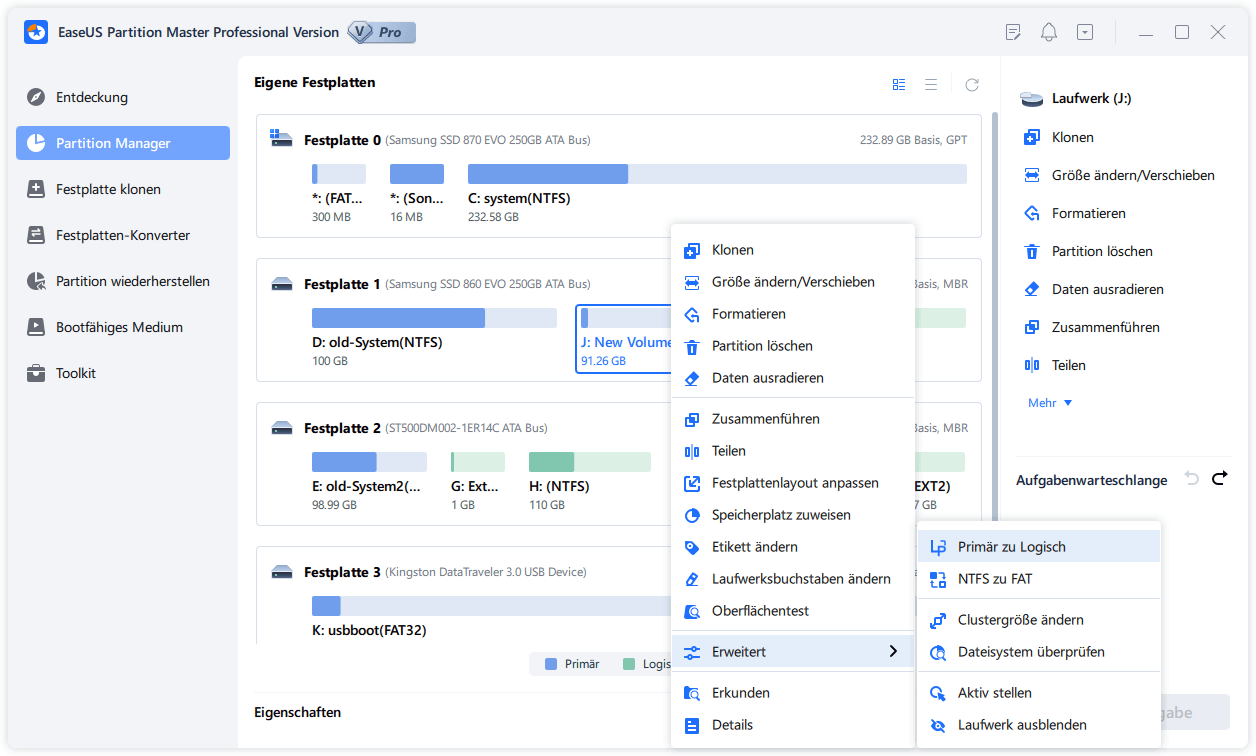Click Partition löschen in the right panel
The height and width of the screenshot is (756, 1256).
[1088, 251]
